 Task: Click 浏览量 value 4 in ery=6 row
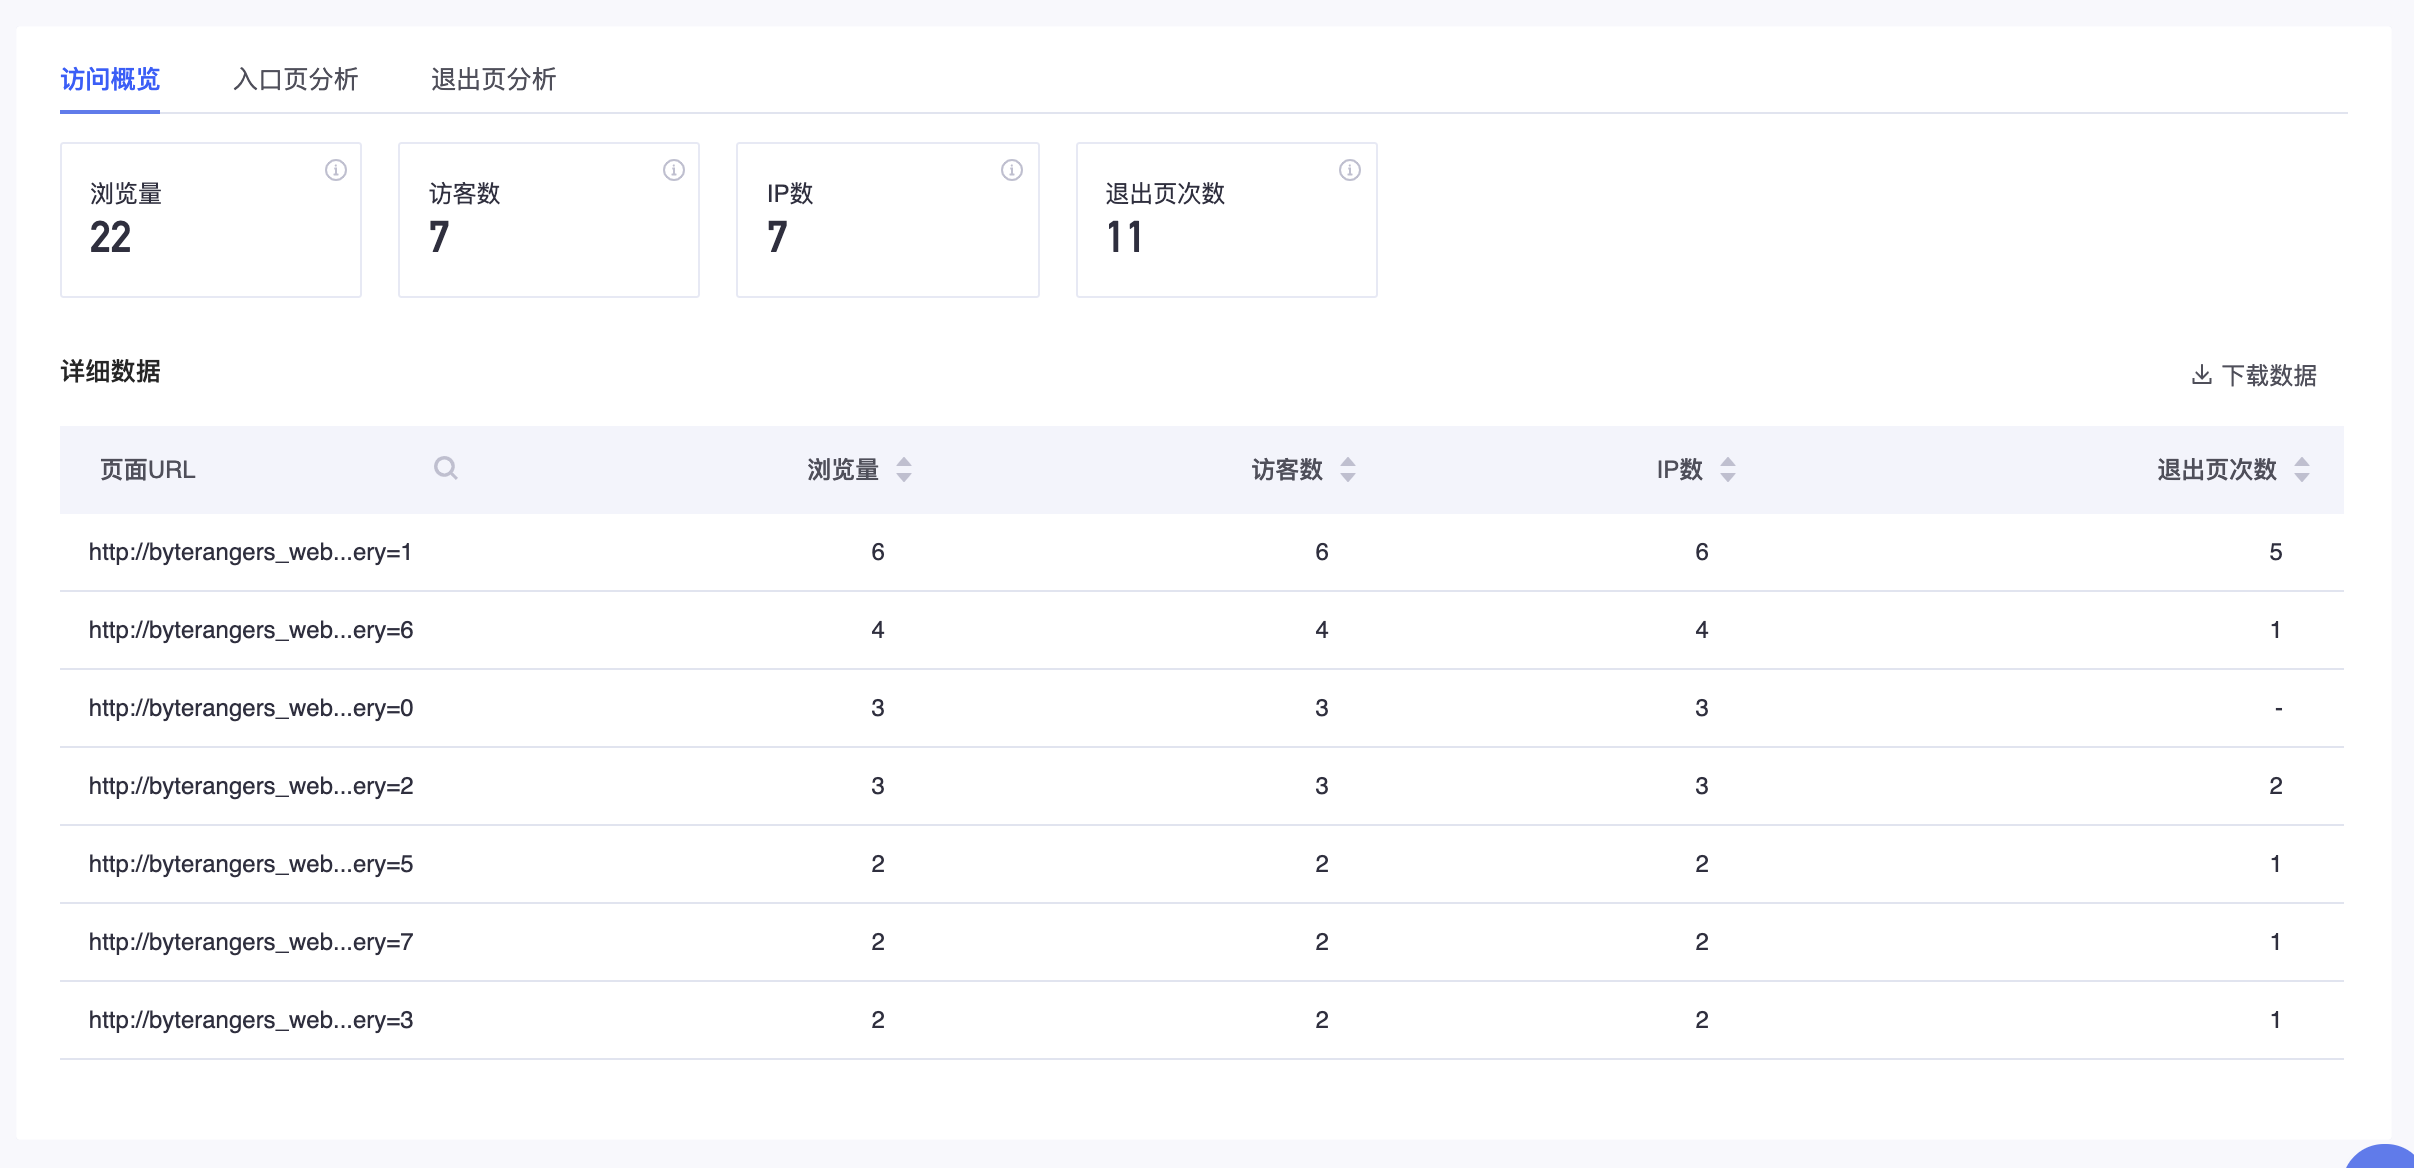click(878, 630)
